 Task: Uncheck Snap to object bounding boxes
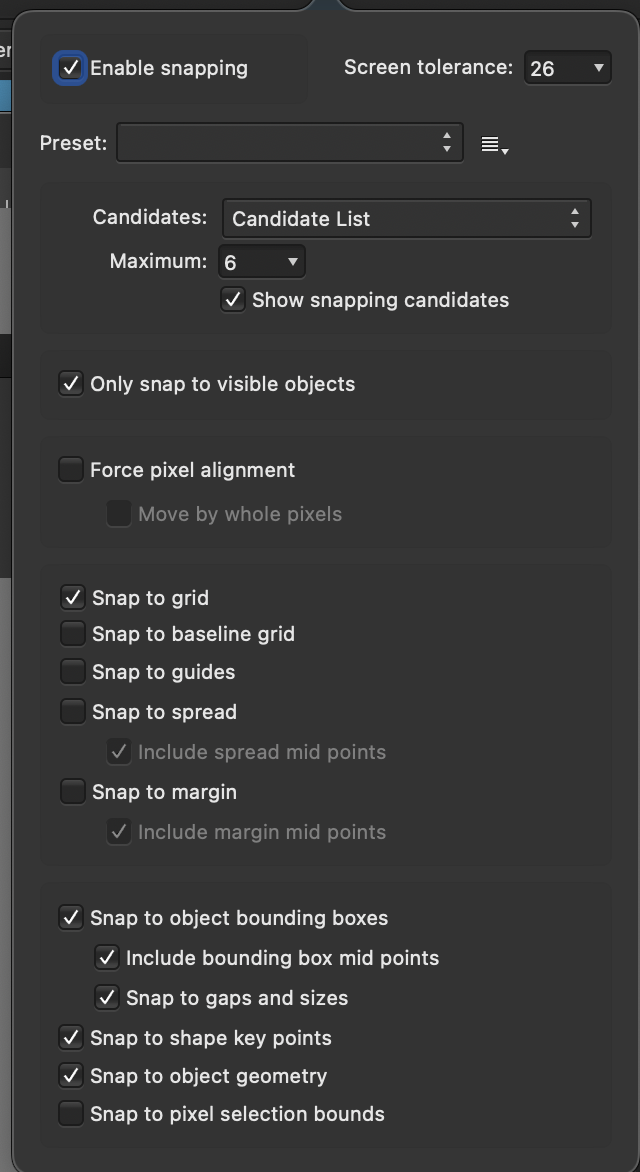pyautogui.click(x=71, y=917)
